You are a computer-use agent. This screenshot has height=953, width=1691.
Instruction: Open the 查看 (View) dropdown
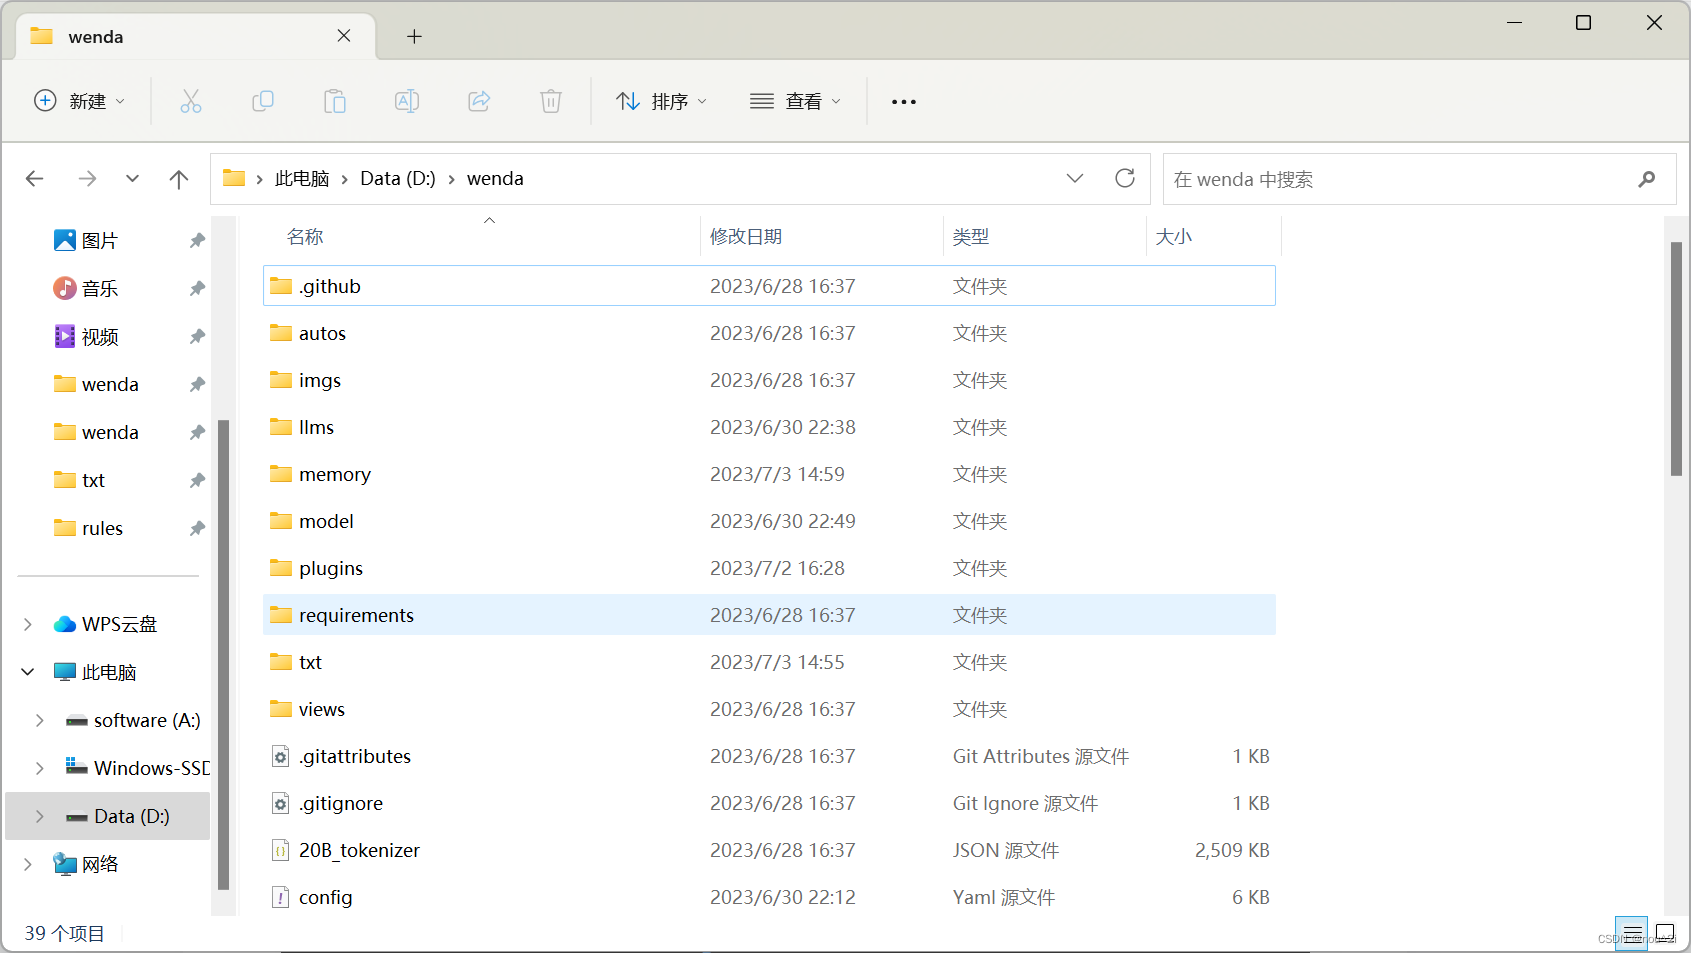[795, 101]
